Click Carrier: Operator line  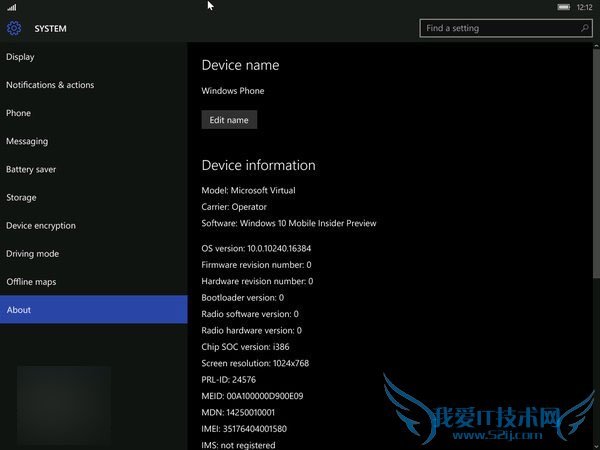click(234, 207)
